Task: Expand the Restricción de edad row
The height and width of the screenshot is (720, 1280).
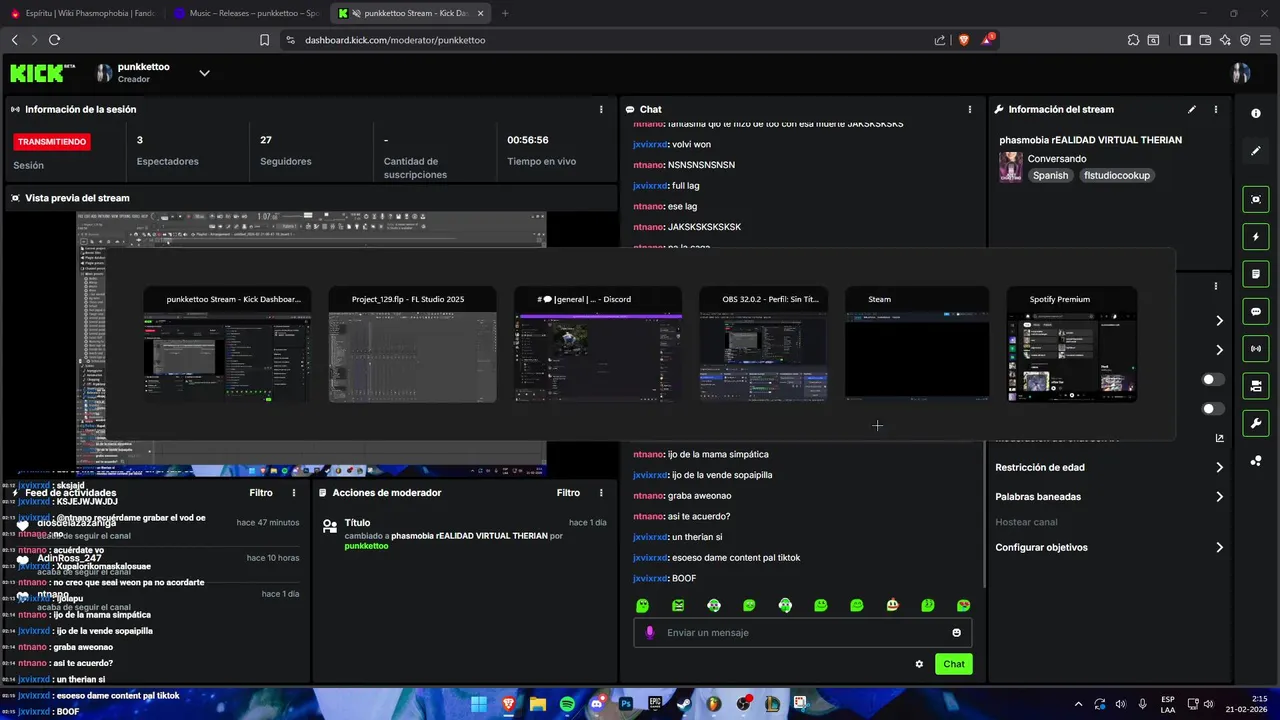Action: click(x=1108, y=467)
